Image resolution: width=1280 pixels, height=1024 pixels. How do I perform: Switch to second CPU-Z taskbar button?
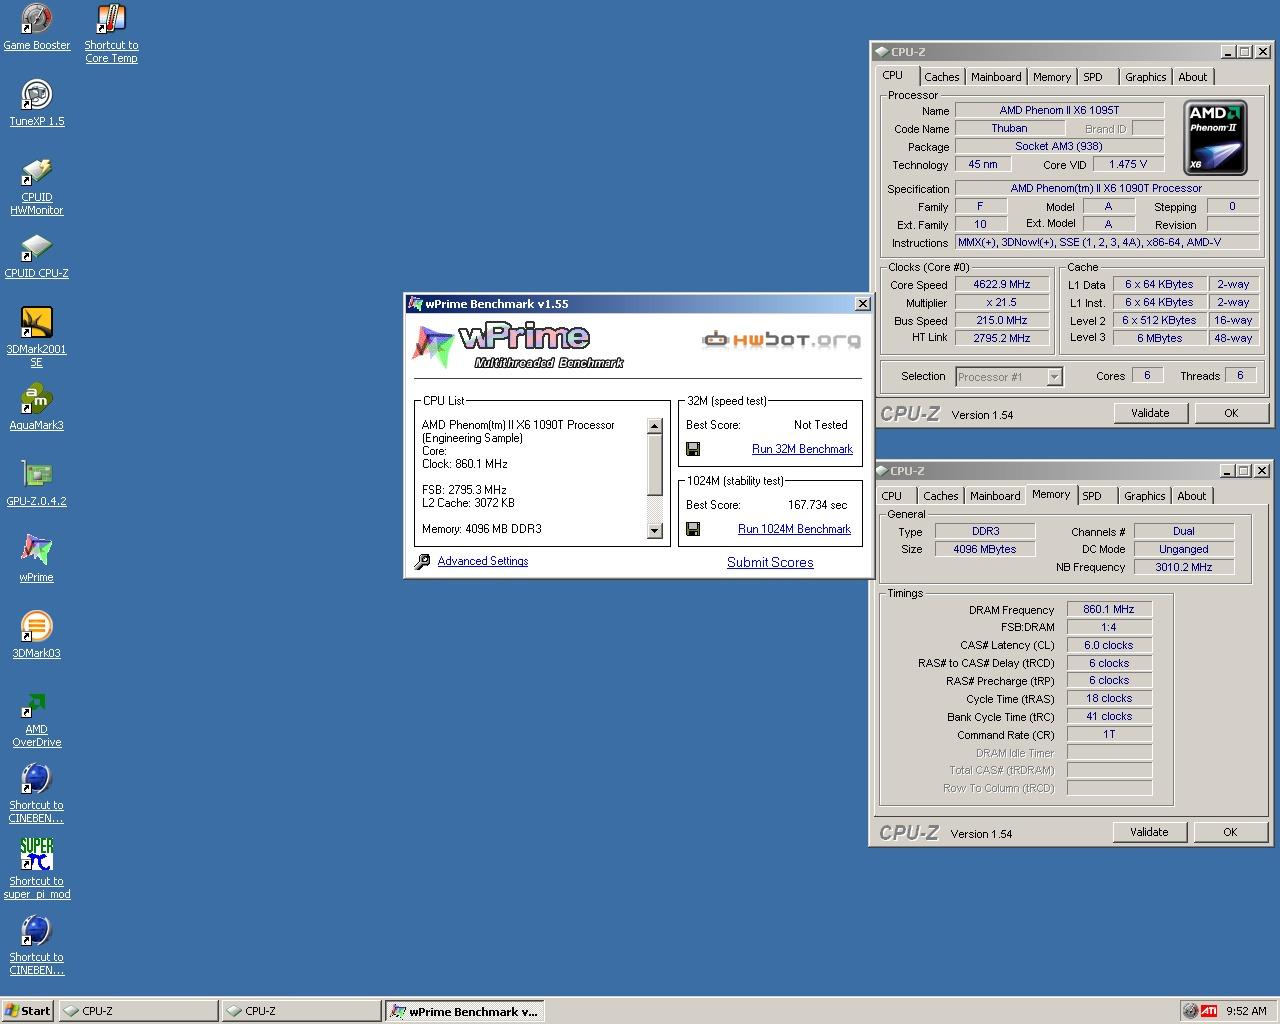pos(301,1011)
